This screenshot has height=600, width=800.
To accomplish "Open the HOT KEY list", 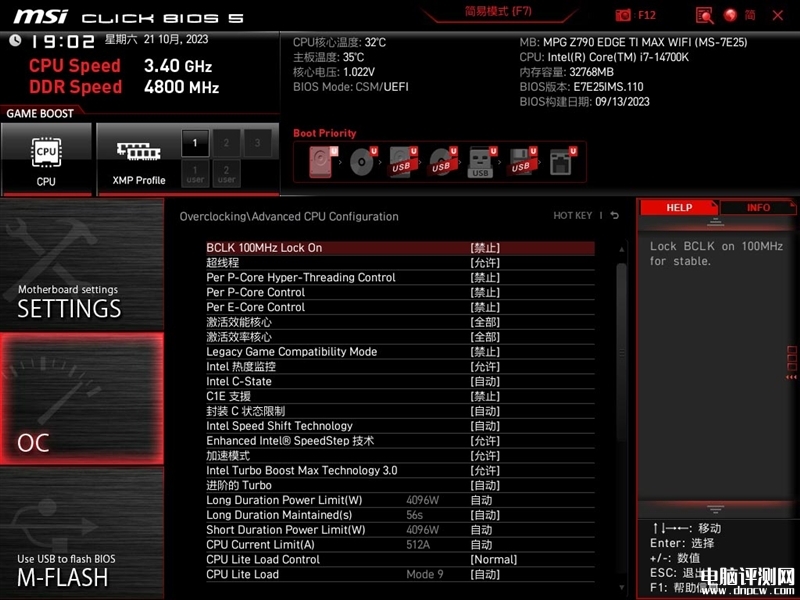I will point(572,216).
